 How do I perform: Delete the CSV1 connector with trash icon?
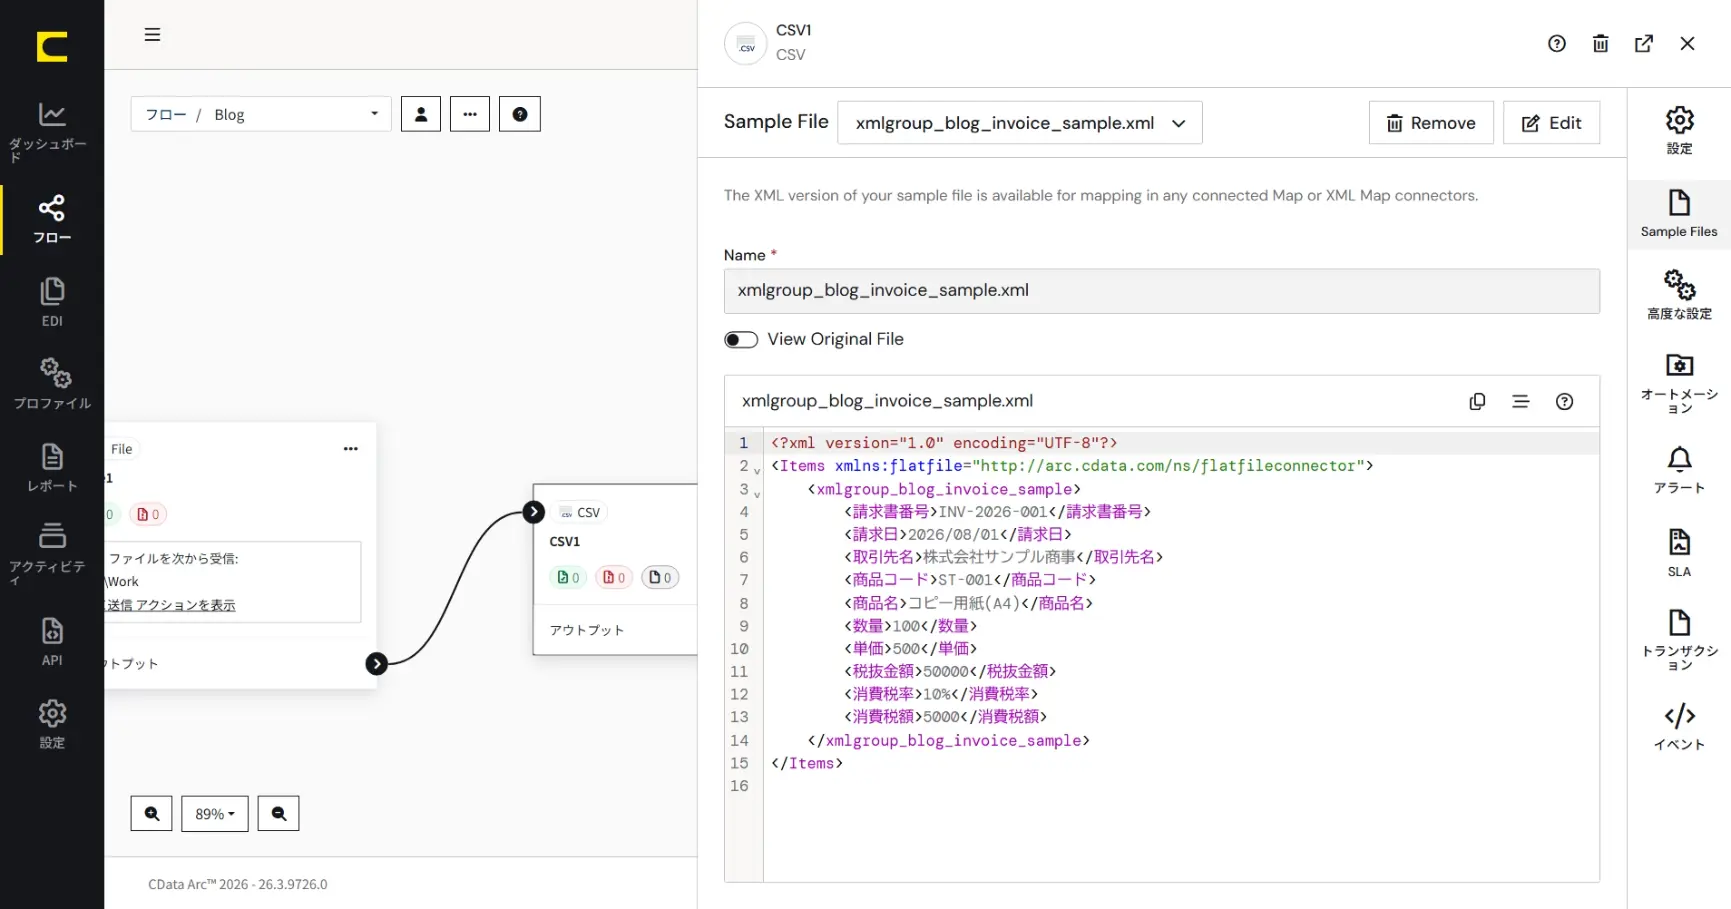(x=1601, y=43)
